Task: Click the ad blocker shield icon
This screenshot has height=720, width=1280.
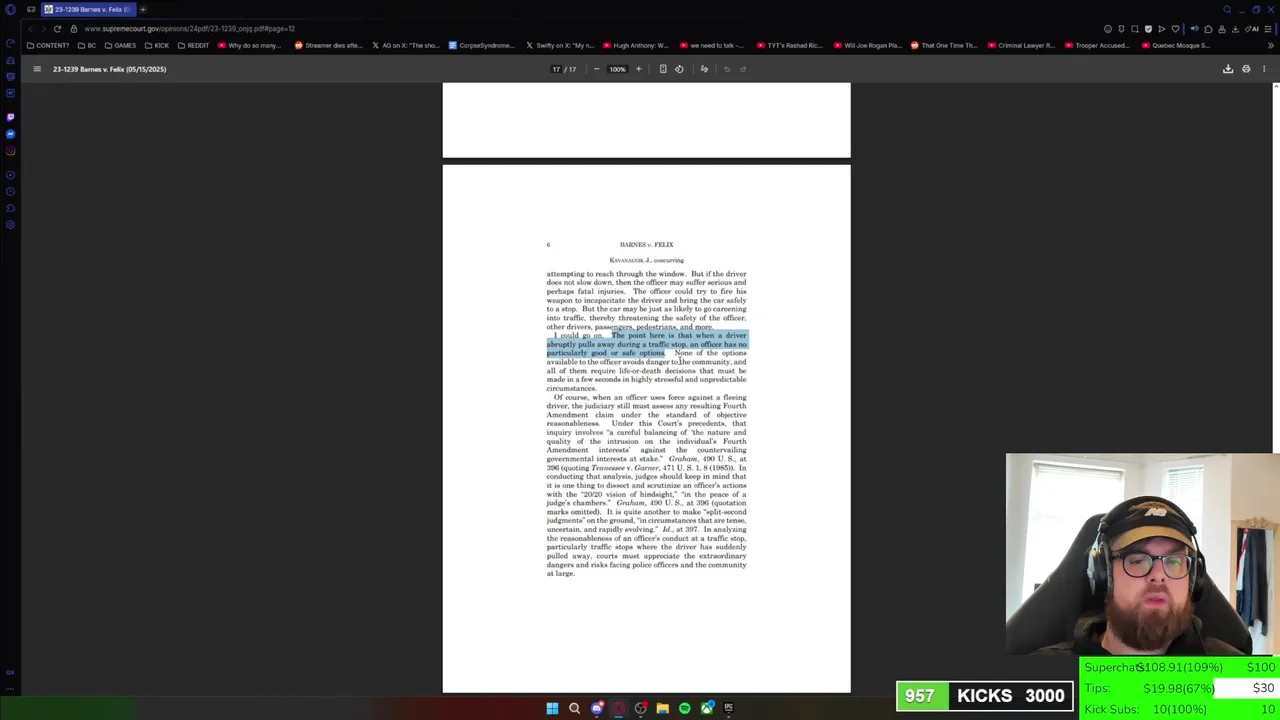Action: coord(1148,29)
